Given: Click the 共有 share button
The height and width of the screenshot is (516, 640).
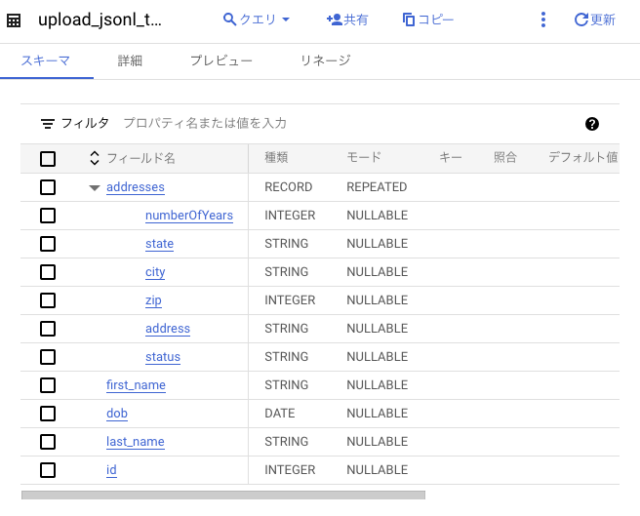Looking at the screenshot, I should click(347, 20).
